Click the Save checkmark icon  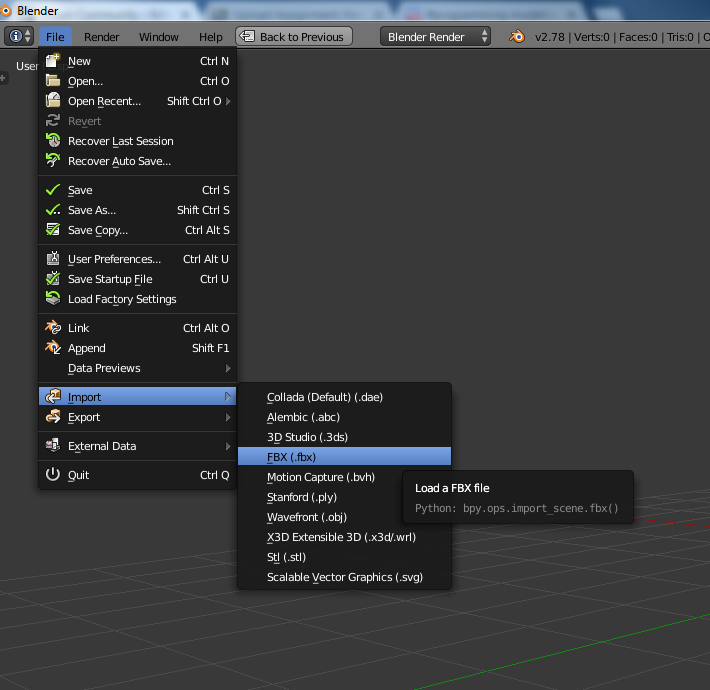[x=53, y=190]
